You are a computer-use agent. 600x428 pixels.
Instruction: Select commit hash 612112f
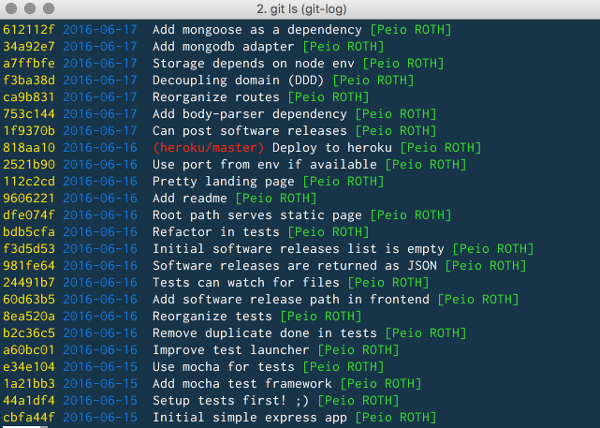(x=29, y=30)
